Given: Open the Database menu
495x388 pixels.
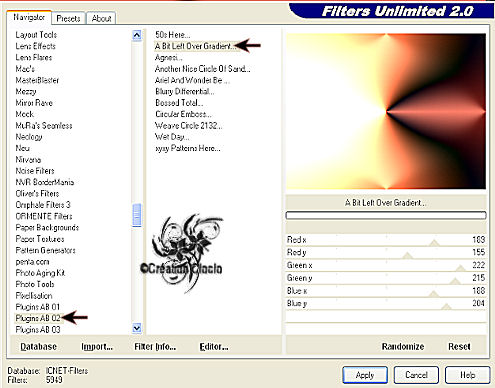Looking at the screenshot, I should (x=38, y=347).
